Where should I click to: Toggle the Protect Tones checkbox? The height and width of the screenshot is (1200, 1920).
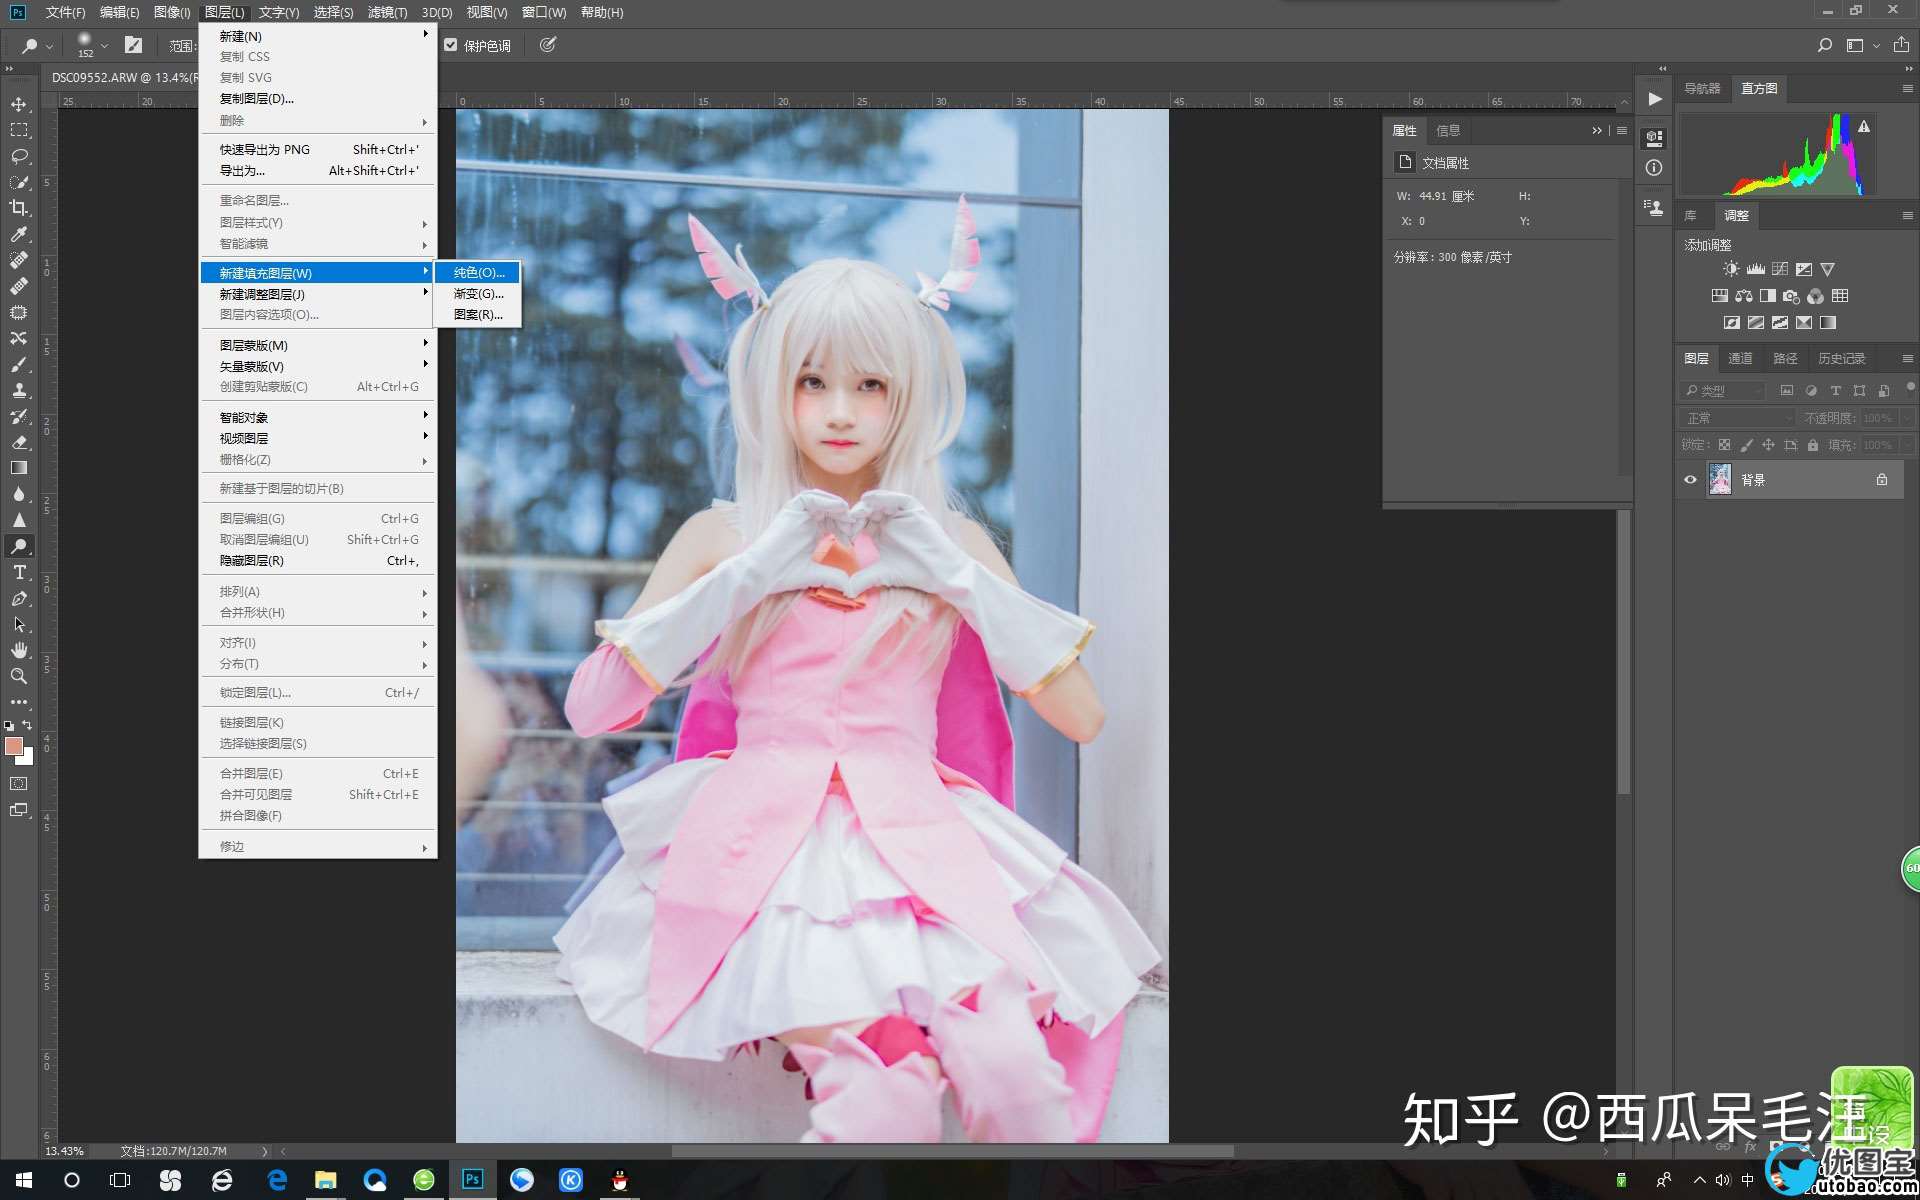(x=451, y=45)
